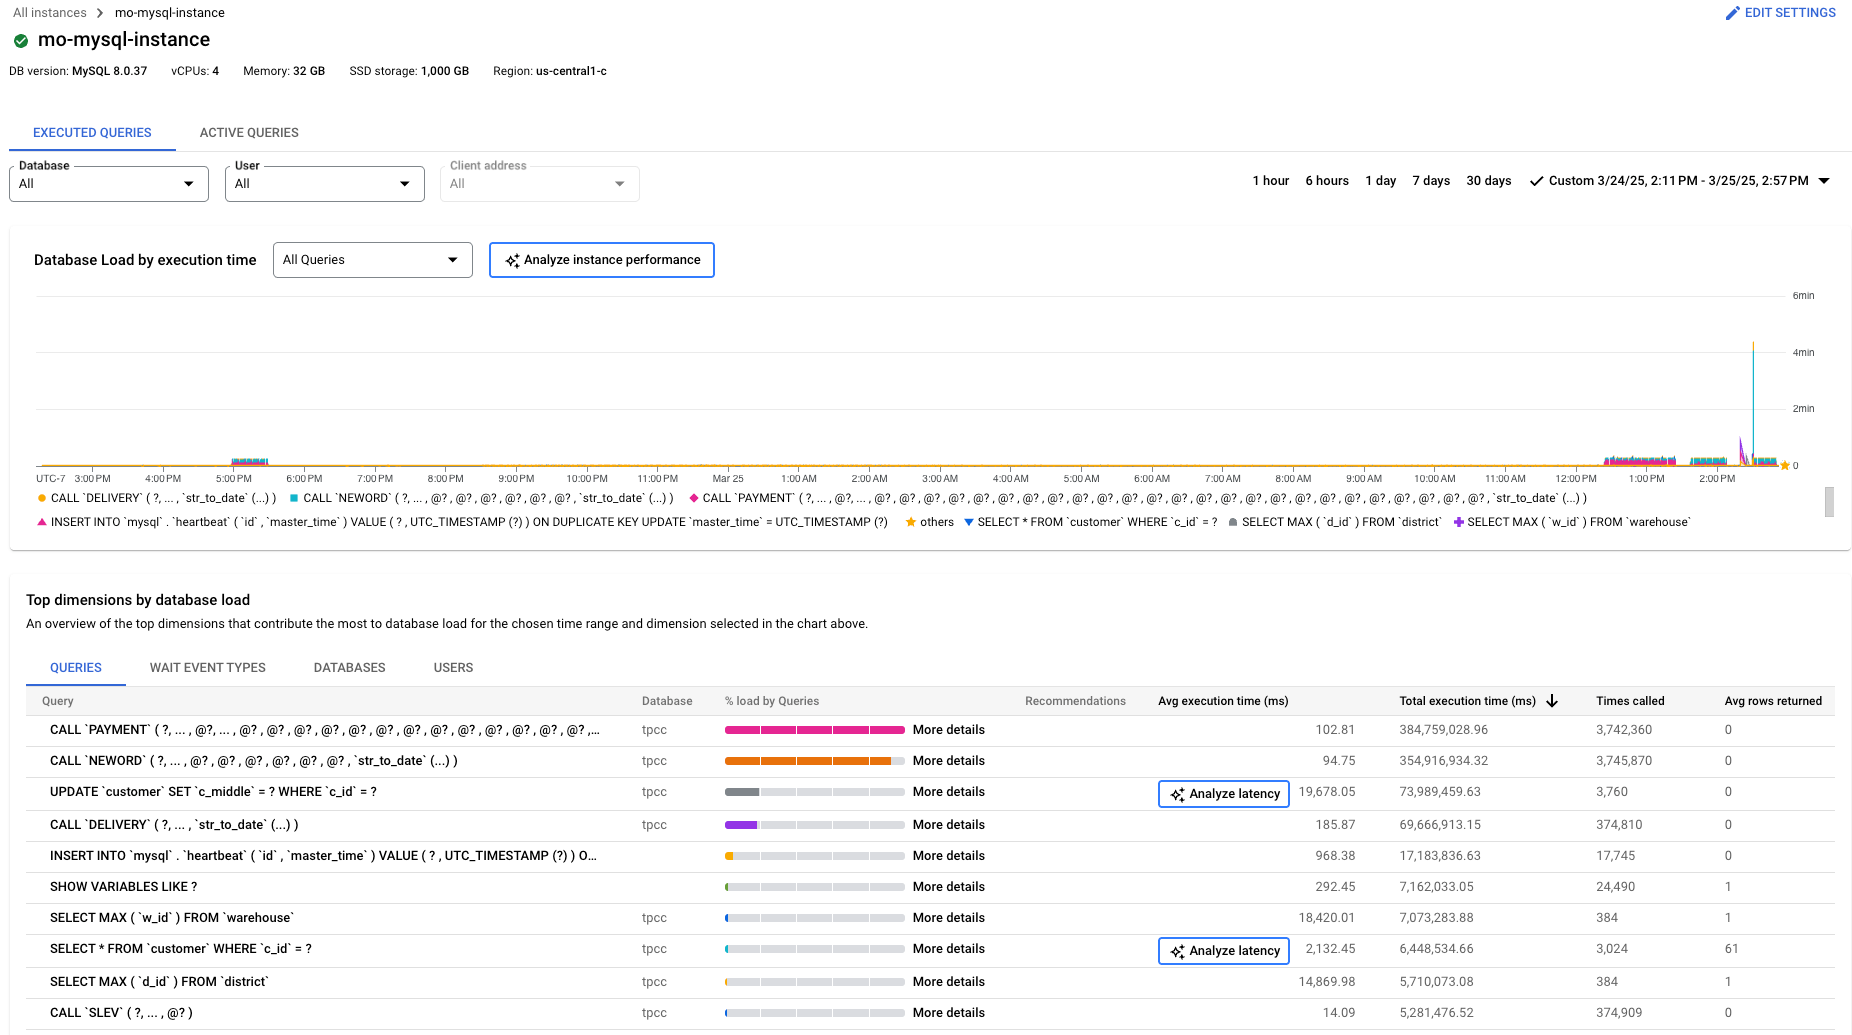Navigate back via the All instances breadcrumb

48,12
